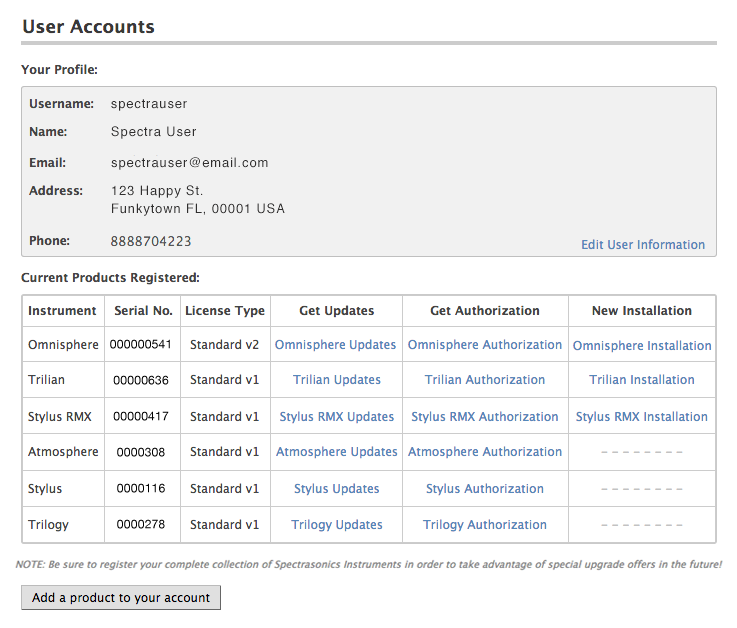737x628 pixels.
Task: Click the Funkytown FL, 00001 USA line
Action: (197, 209)
